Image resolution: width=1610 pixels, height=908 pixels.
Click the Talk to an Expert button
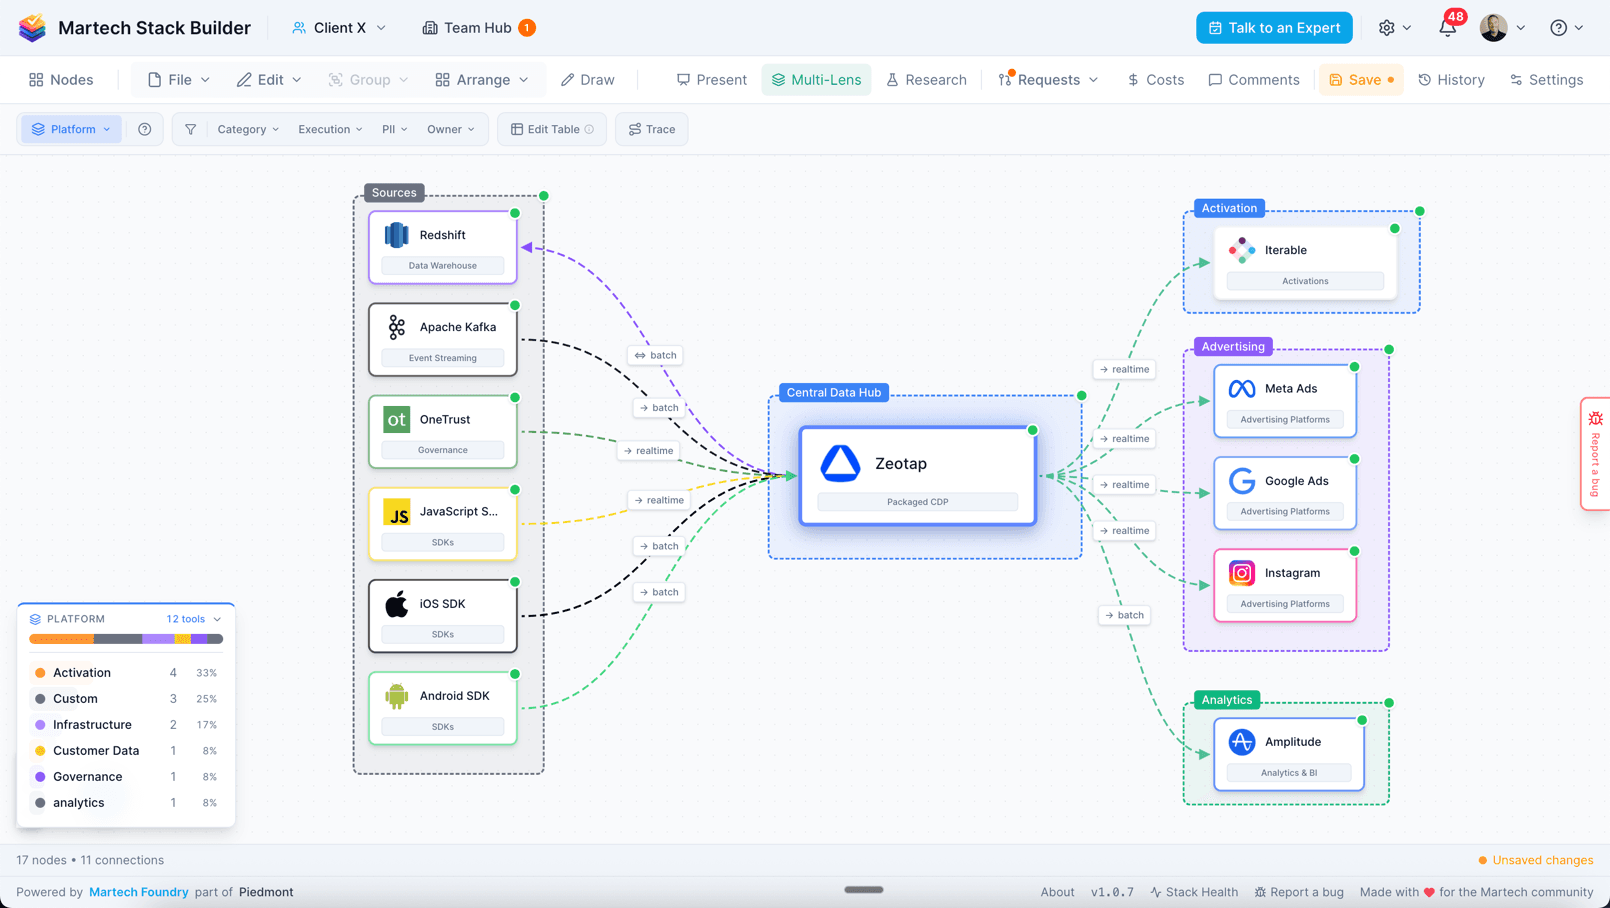pyautogui.click(x=1274, y=27)
